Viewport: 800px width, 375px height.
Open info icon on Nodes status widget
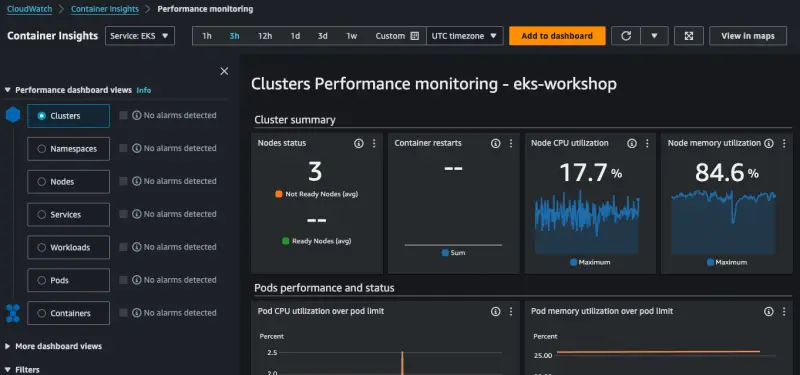359,143
